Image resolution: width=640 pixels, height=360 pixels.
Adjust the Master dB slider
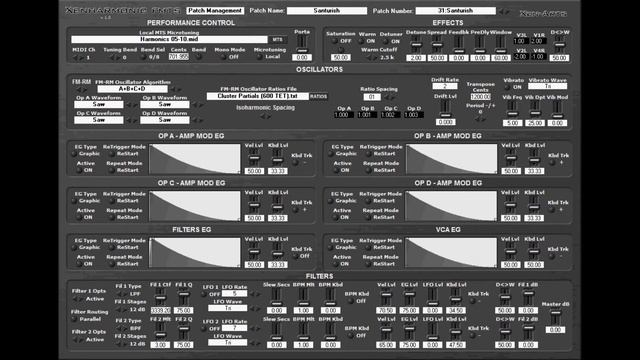555,317
